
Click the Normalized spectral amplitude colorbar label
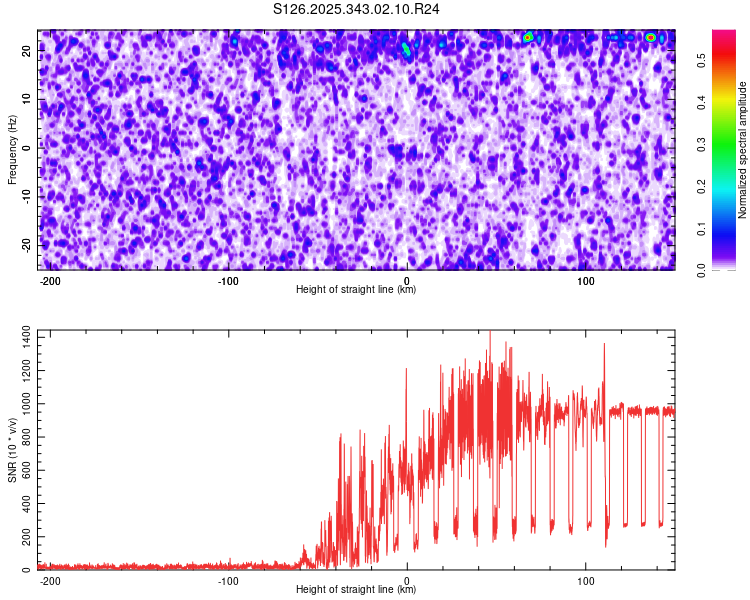click(743, 149)
